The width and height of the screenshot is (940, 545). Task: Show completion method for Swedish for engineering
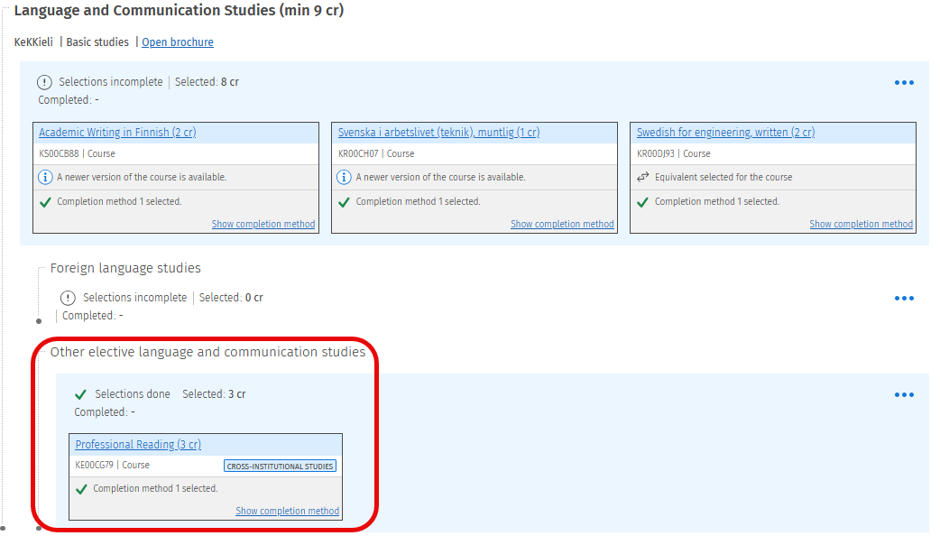pyautogui.click(x=861, y=224)
